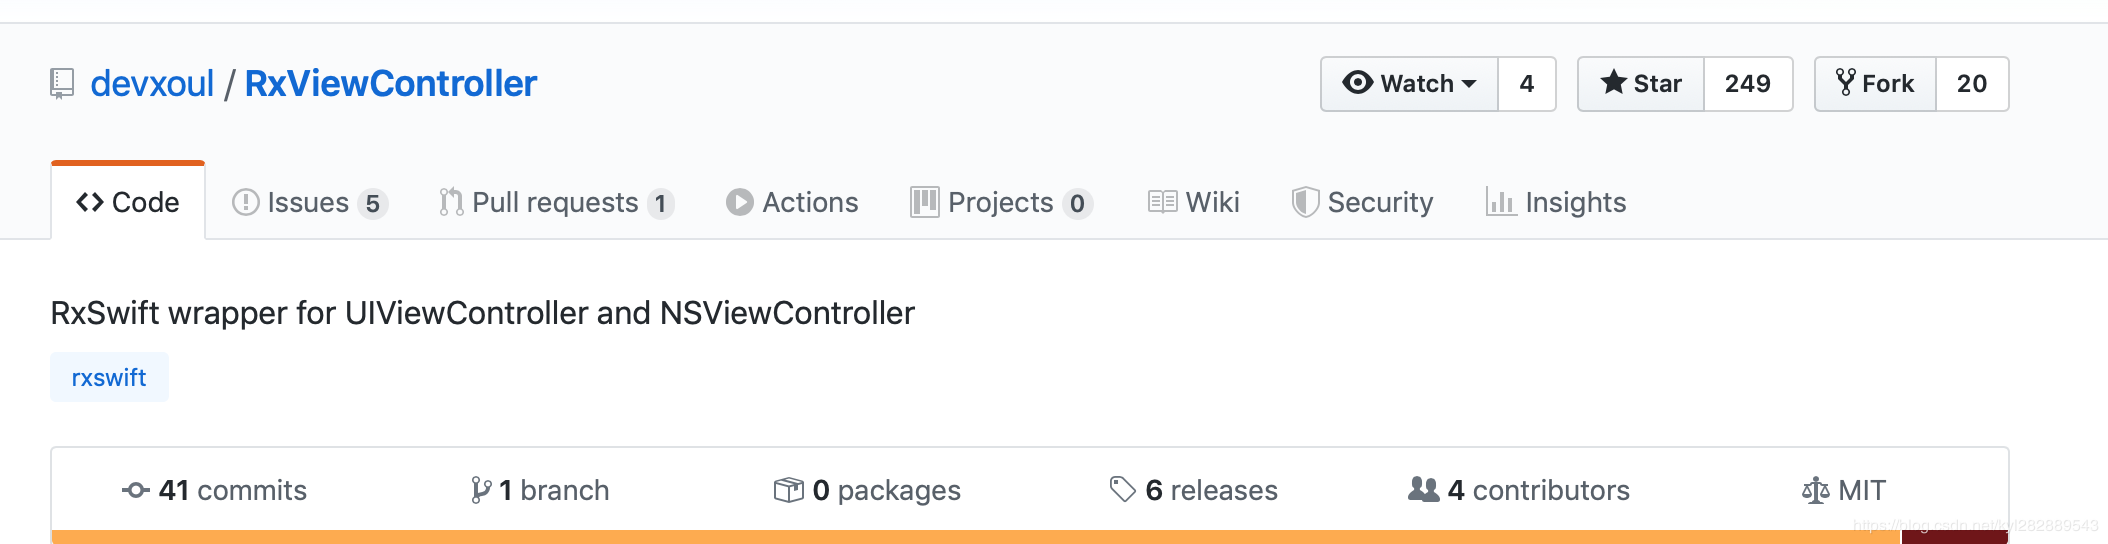Open the Projects tab

[1002, 202]
